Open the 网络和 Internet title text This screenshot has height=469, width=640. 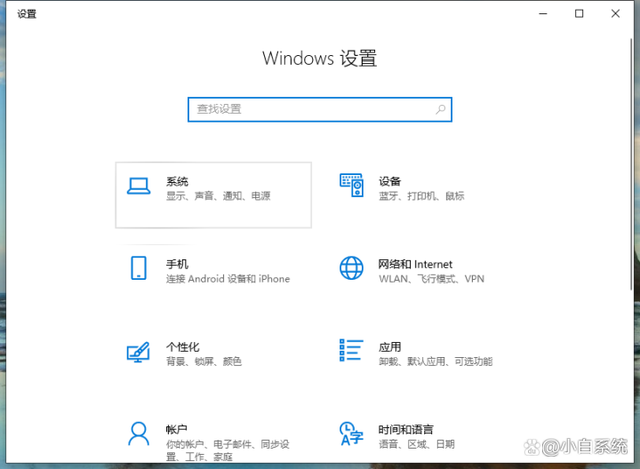[415, 263]
